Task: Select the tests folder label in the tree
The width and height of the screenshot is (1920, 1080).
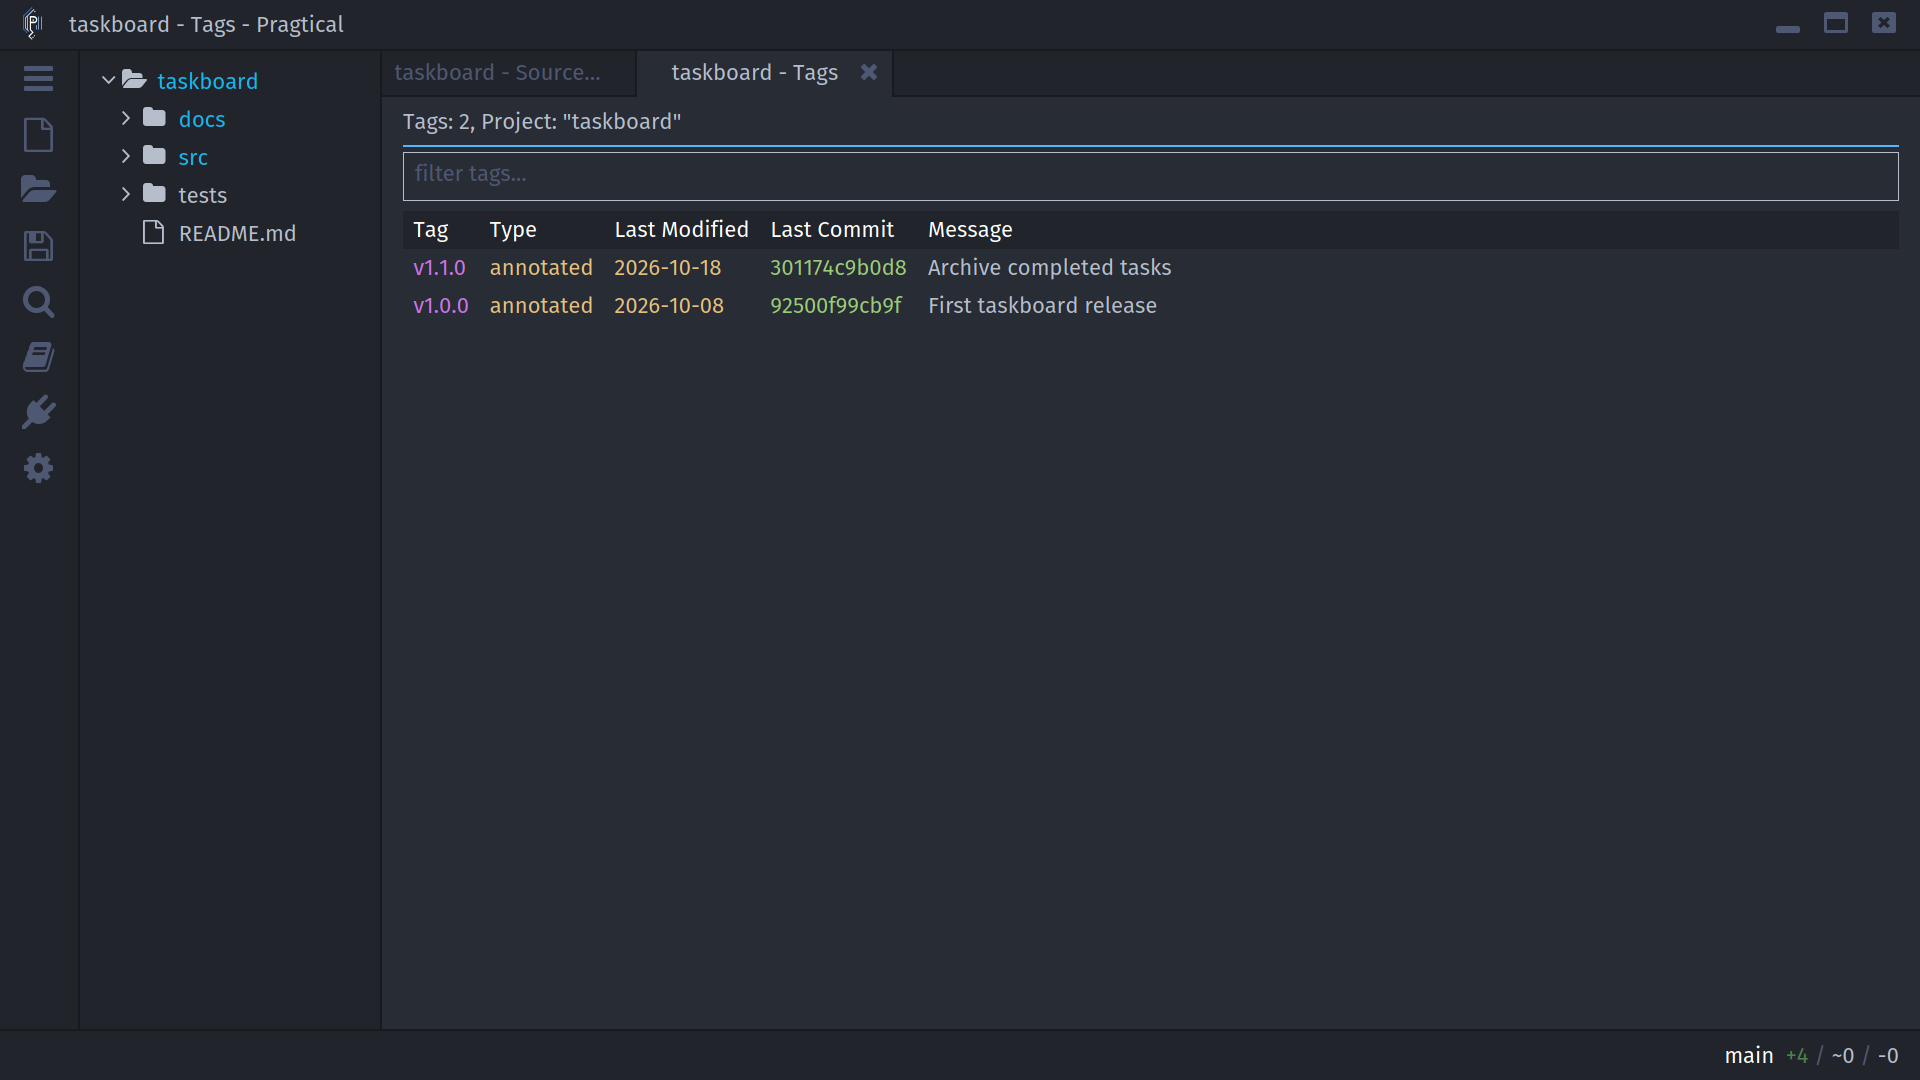Action: click(202, 195)
